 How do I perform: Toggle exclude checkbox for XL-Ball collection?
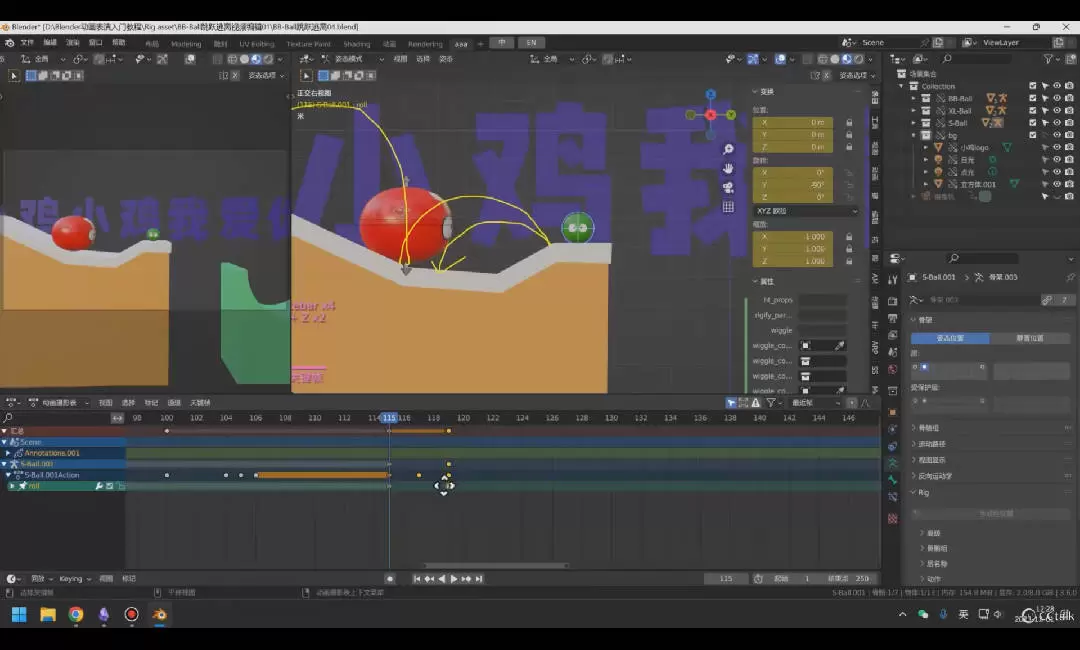(1032, 111)
